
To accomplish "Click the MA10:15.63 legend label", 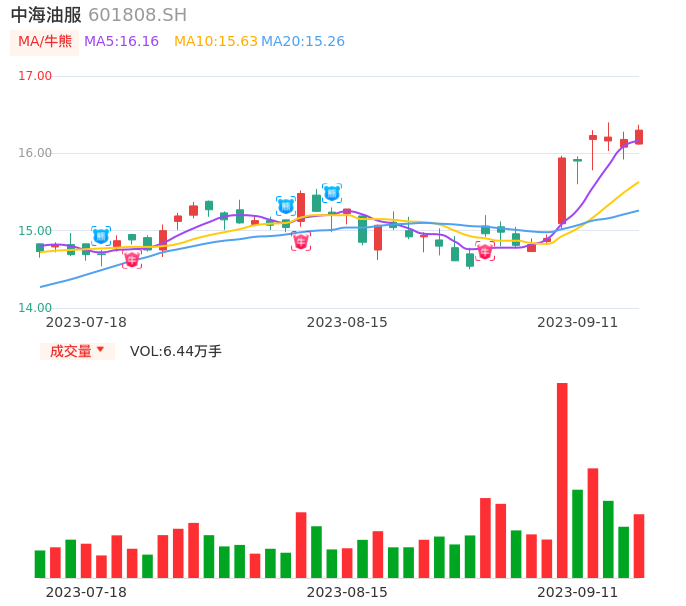I will (216, 42).
